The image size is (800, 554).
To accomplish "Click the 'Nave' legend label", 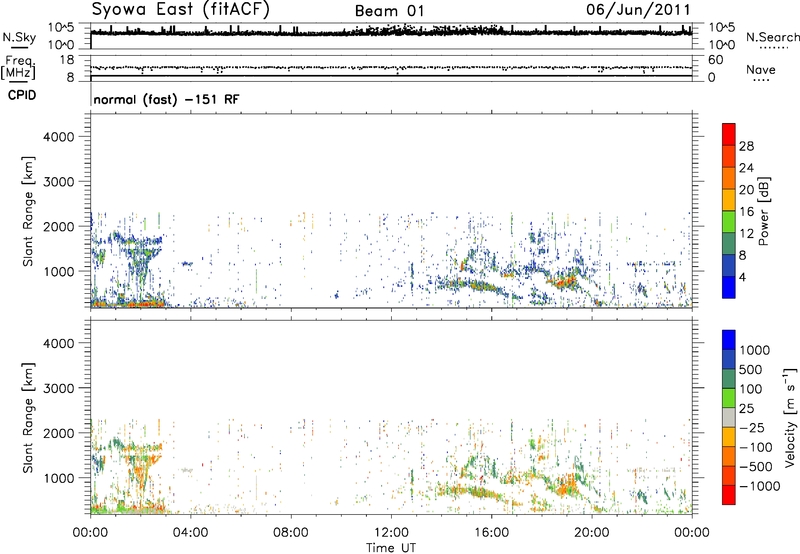I will [761, 69].
